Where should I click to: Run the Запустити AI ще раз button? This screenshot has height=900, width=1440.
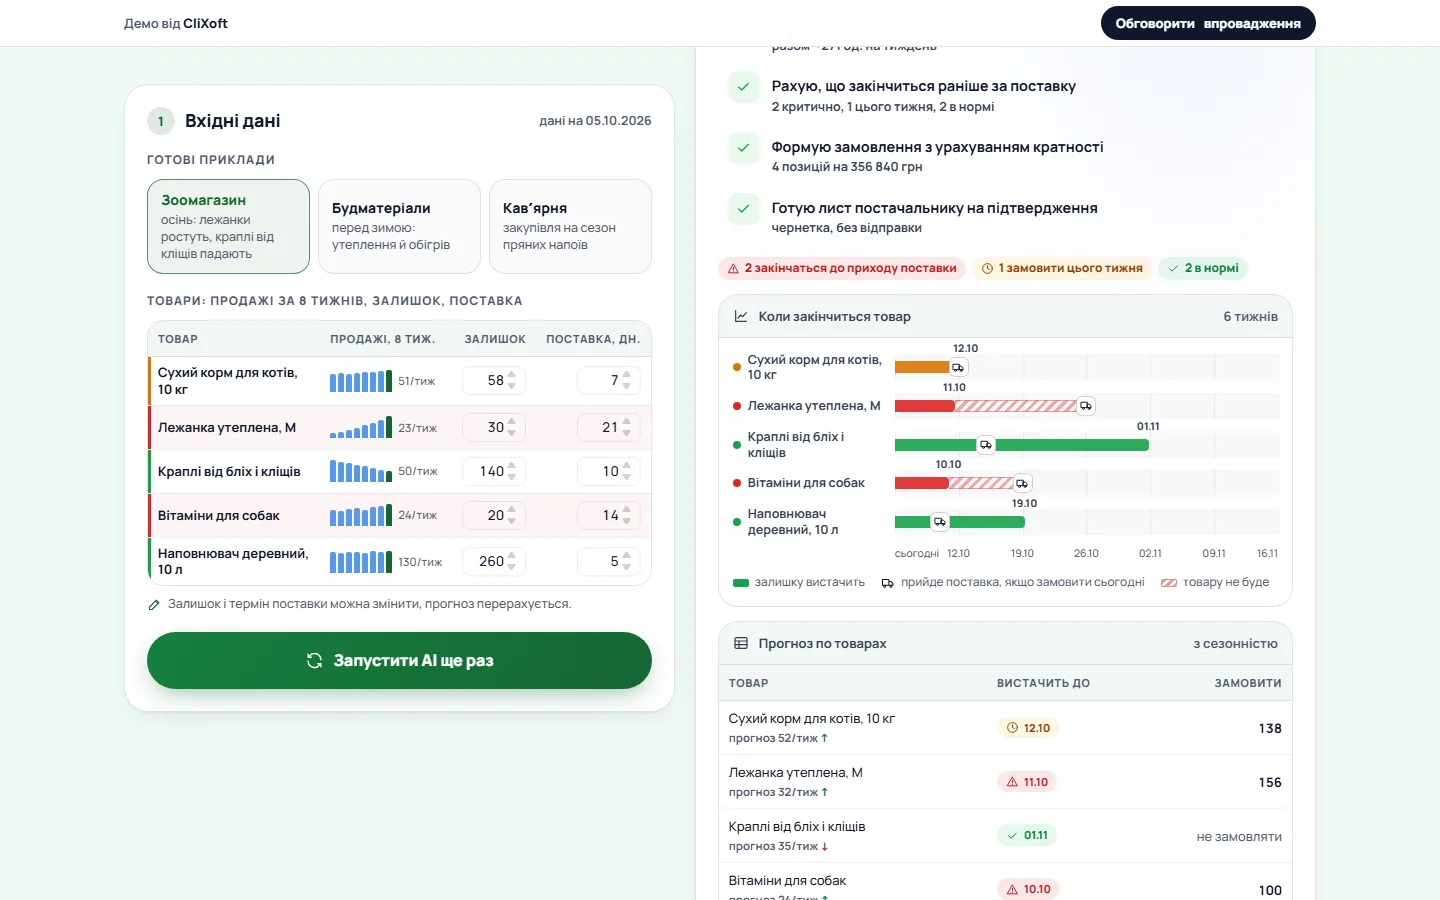399,660
